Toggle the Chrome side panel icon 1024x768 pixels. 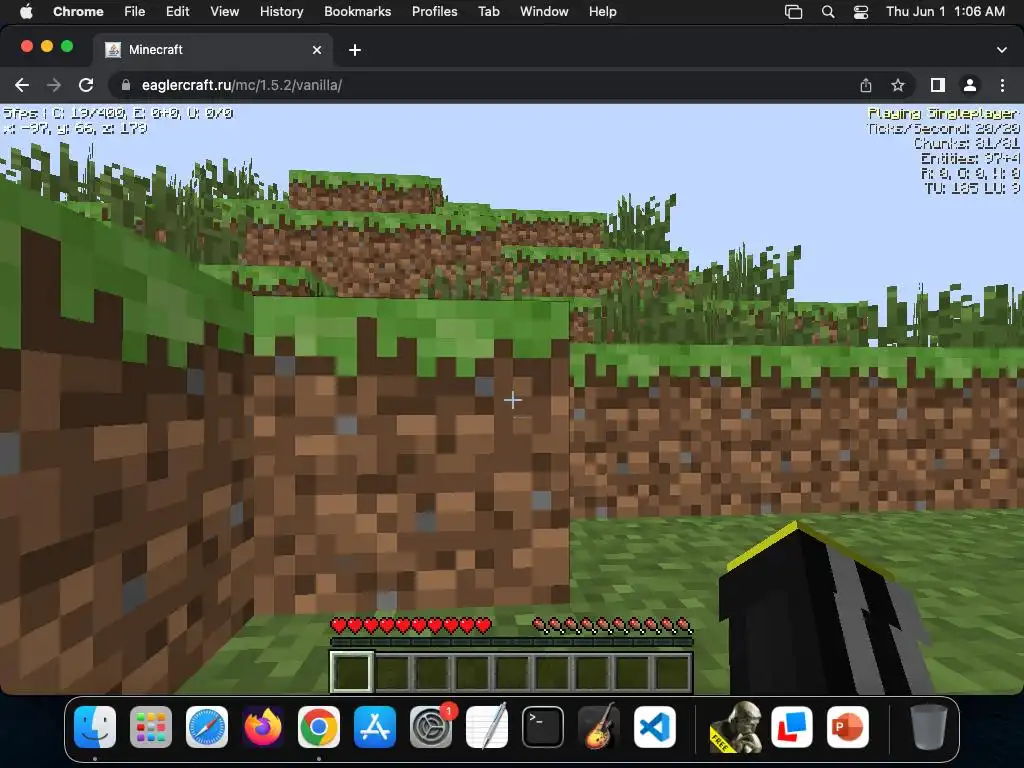pos(938,85)
